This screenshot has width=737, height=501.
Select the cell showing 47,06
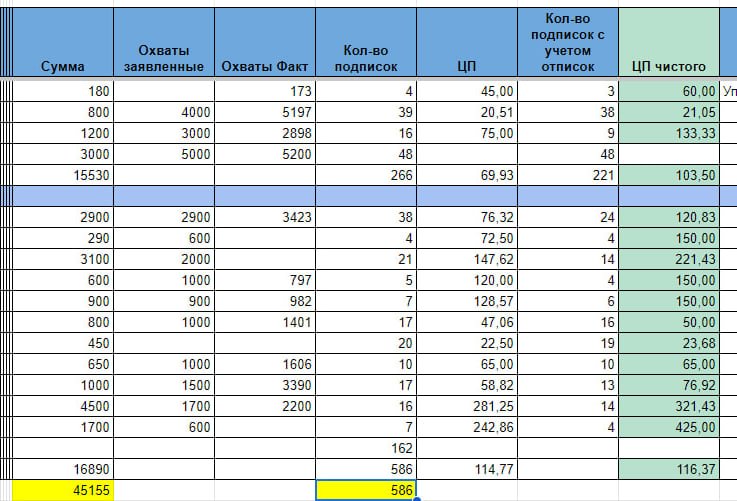point(467,322)
